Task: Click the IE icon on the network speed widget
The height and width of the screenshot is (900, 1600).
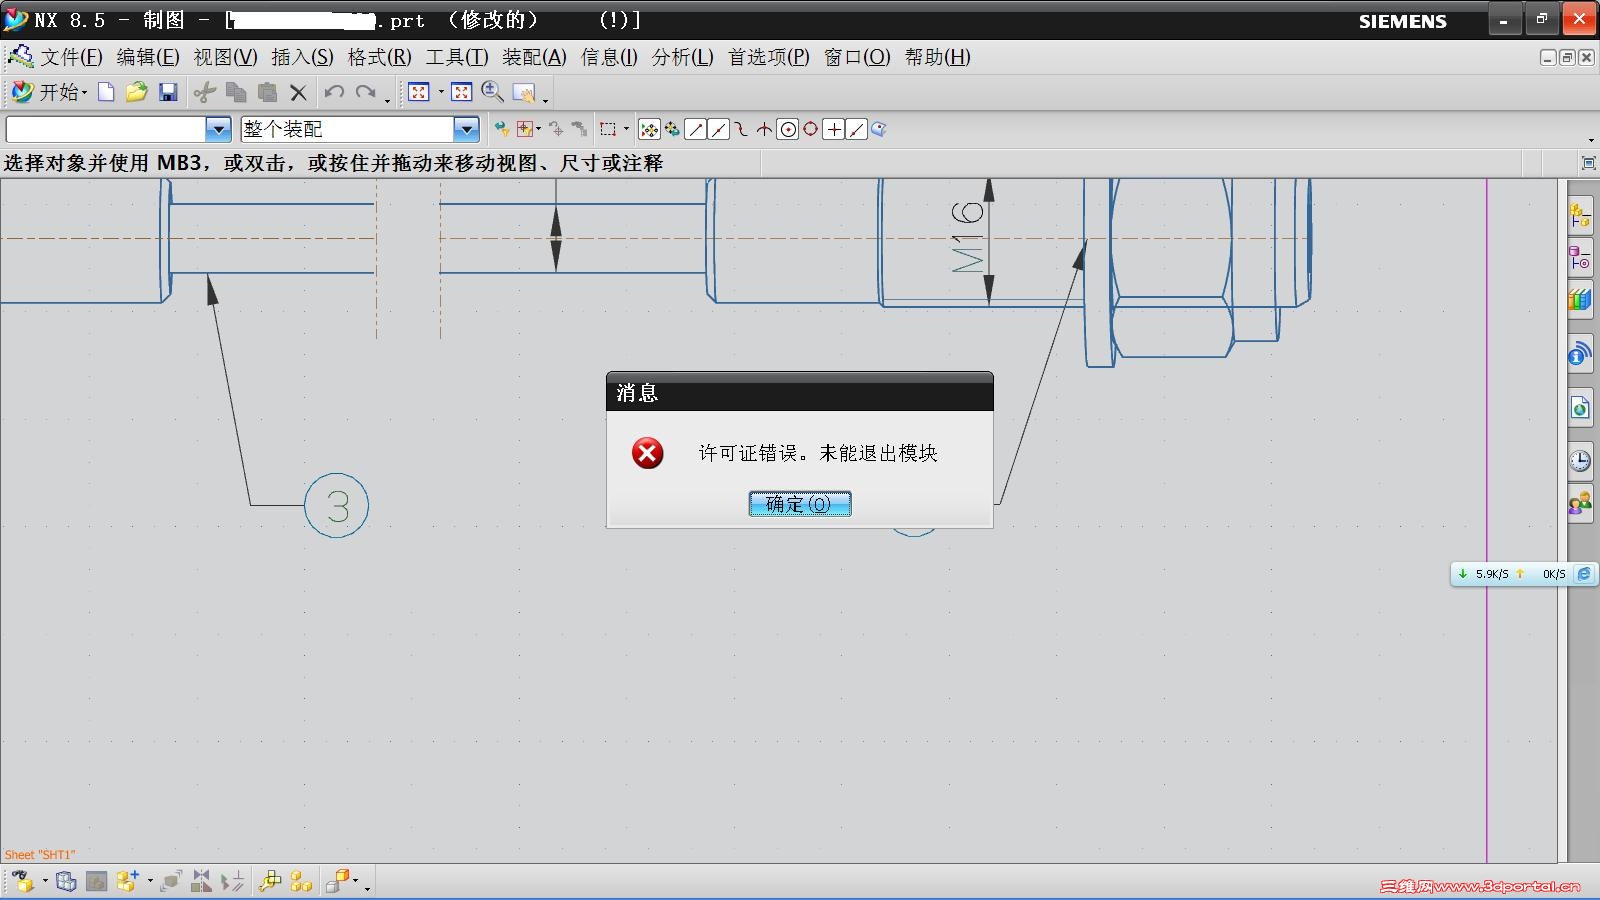Action: tap(1584, 574)
